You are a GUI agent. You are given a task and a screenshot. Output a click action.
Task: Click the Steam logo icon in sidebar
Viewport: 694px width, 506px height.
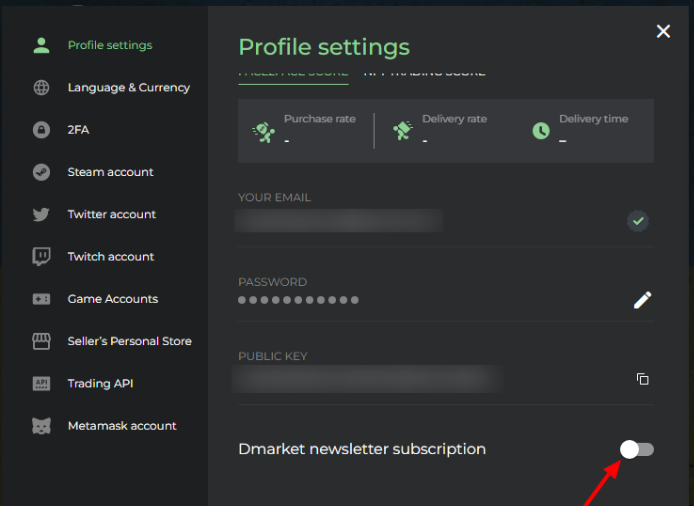pos(41,172)
